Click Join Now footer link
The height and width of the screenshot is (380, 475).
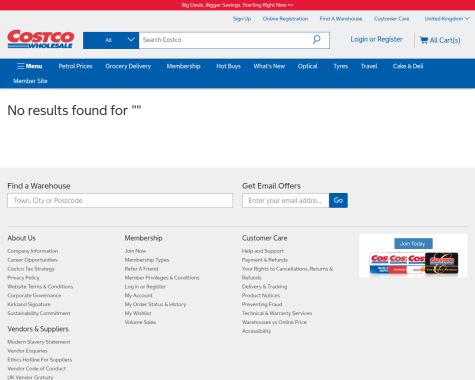tap(135, 251)
